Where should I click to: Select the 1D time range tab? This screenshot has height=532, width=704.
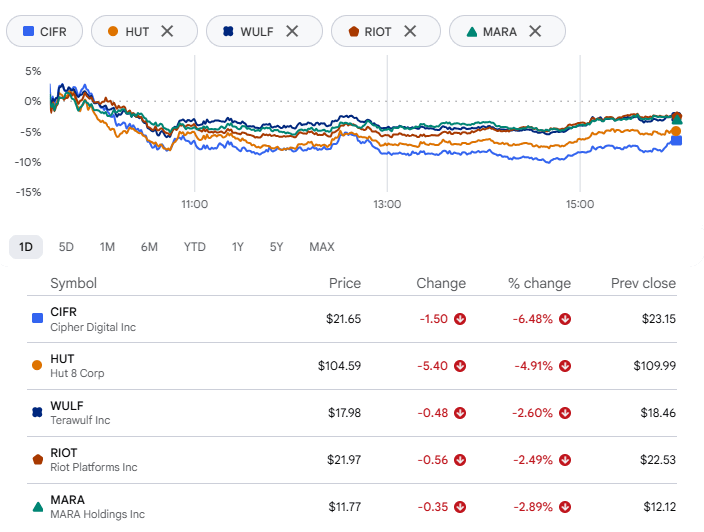pos(26,247)
